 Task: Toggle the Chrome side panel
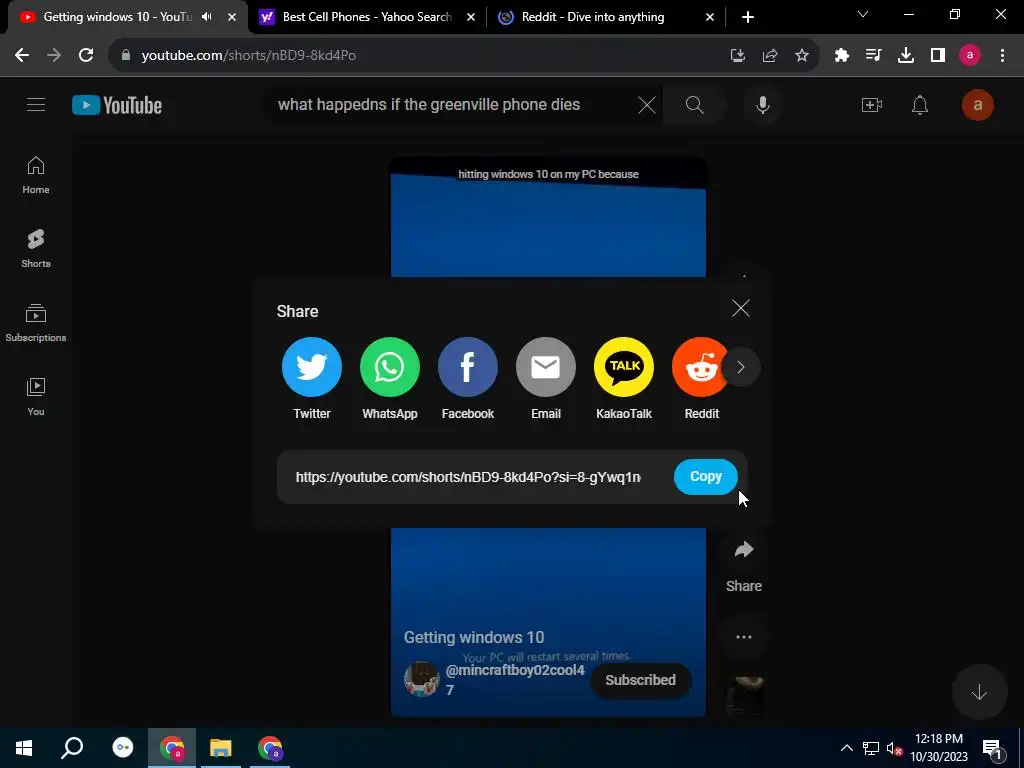click(x=938, y=56)
